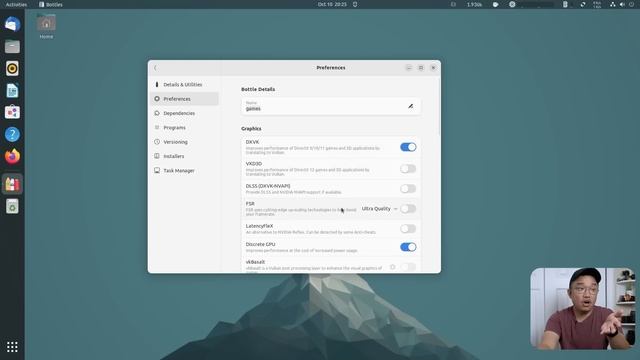Turn off the Discrete GPU switch
Image resolution: width=640 pixels, height=360 pixels.
coord(408,247)
